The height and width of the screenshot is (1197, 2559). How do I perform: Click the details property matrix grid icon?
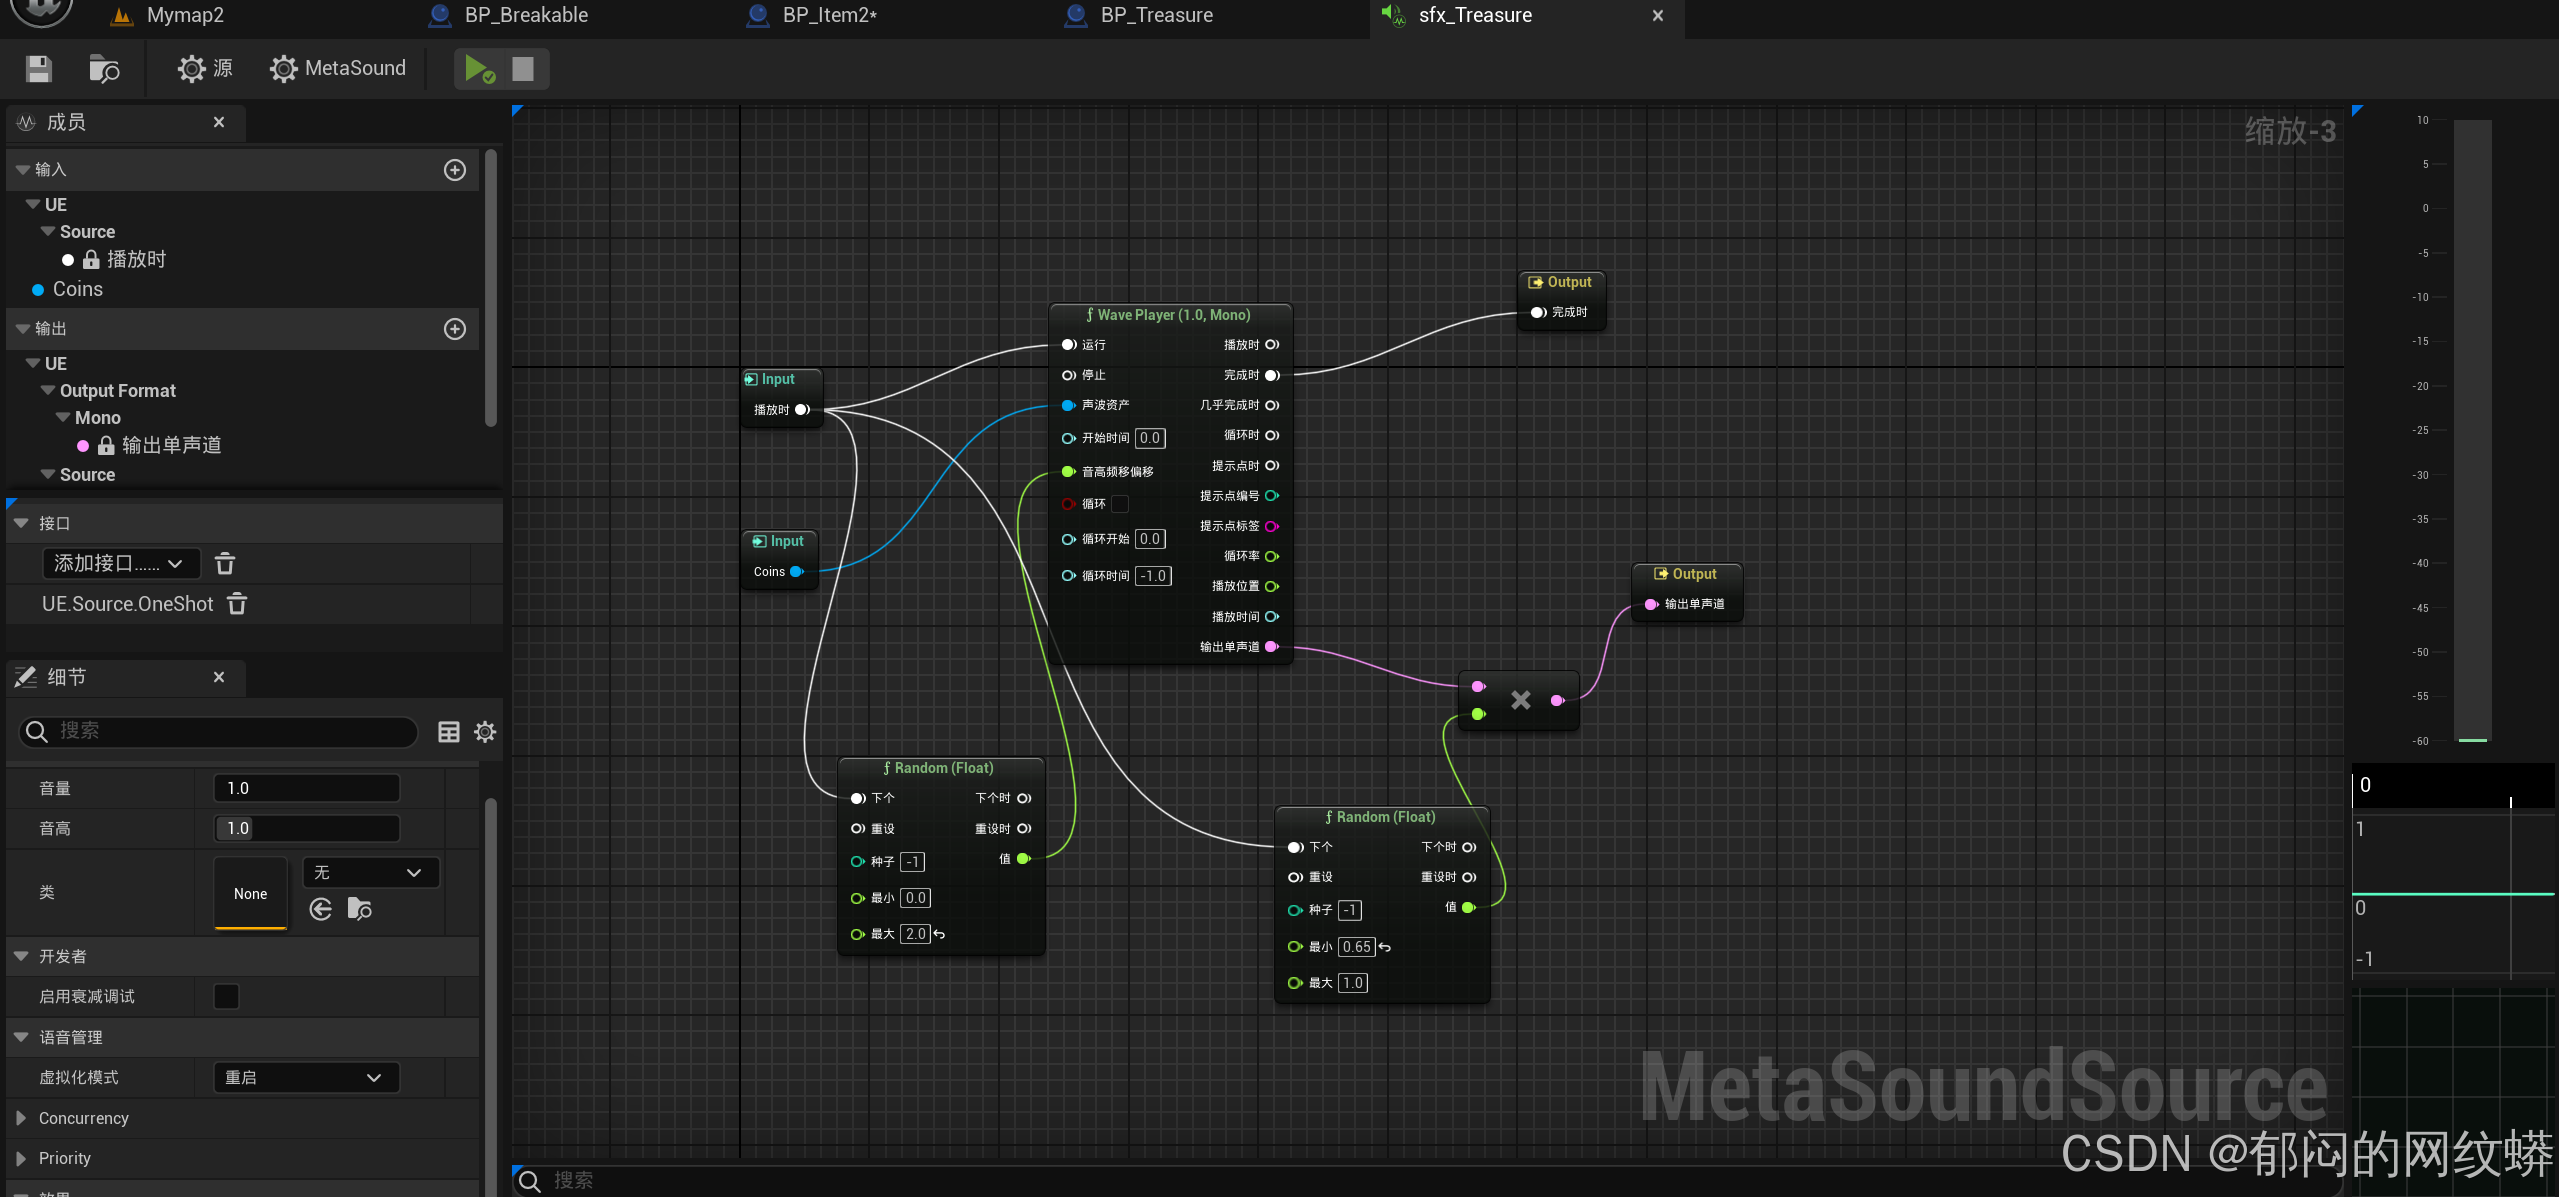click(x=449, y=732)
